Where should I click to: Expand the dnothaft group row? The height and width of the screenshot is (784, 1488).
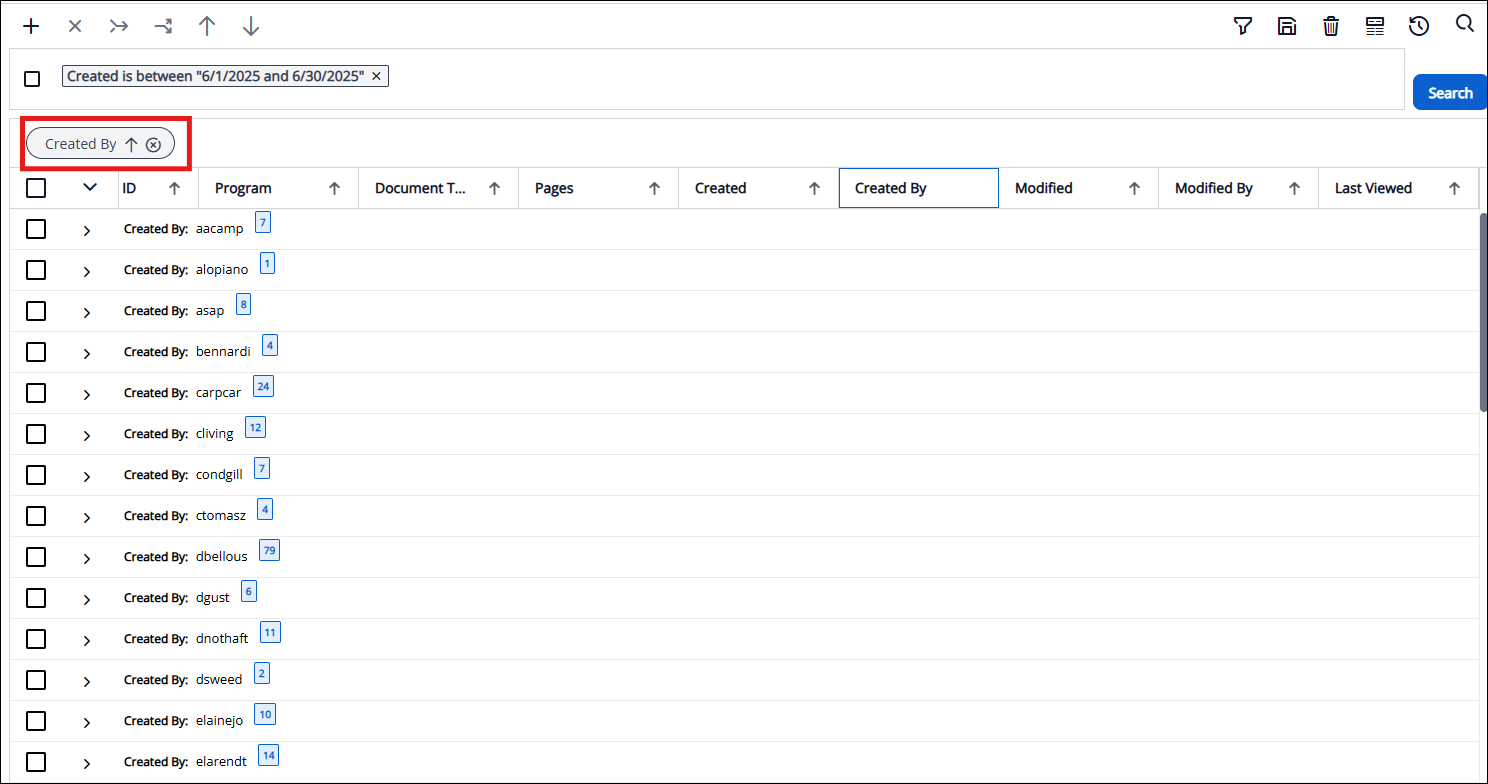tap(87, 641)
